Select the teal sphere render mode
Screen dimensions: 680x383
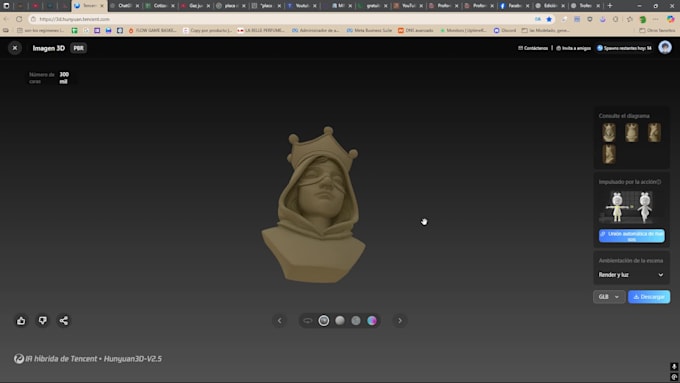pos(356,321)
